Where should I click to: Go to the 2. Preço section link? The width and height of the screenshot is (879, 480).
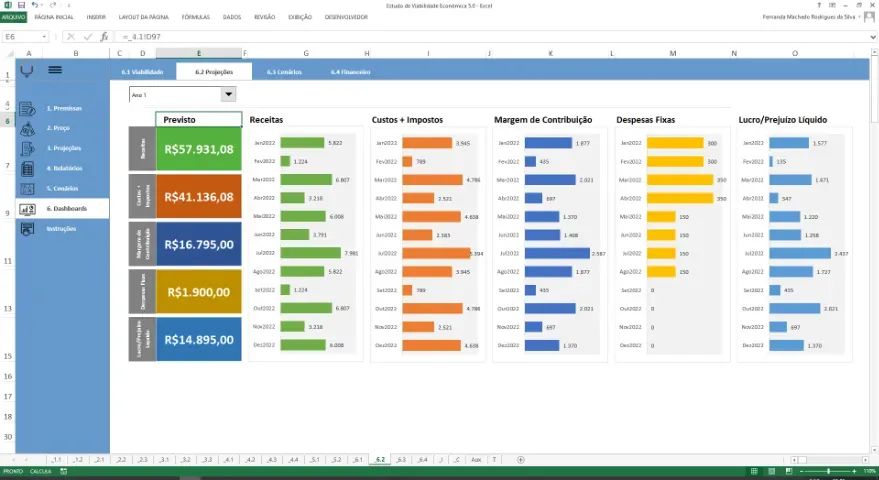point(58,128)
